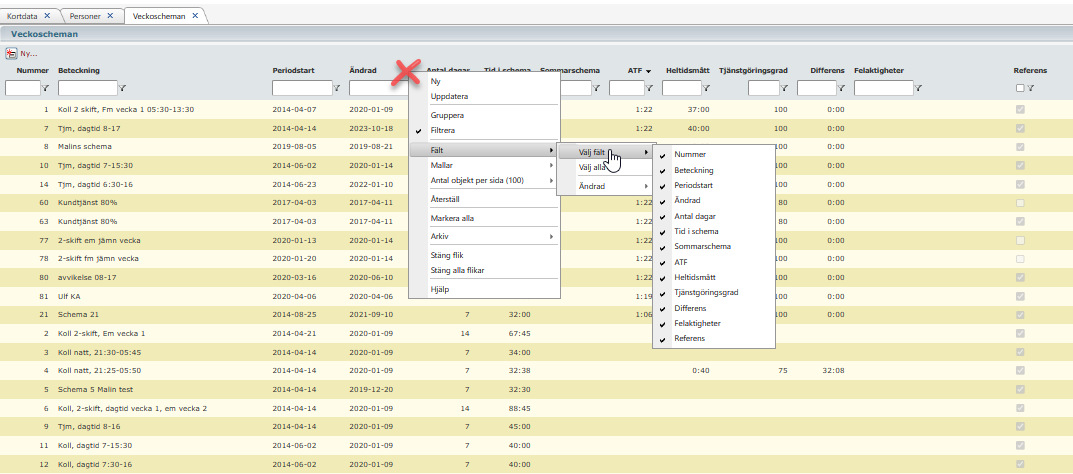Choose Ny in the context menu
The width and height of the screenshot is (1073, 474).
tap(484, 81)
